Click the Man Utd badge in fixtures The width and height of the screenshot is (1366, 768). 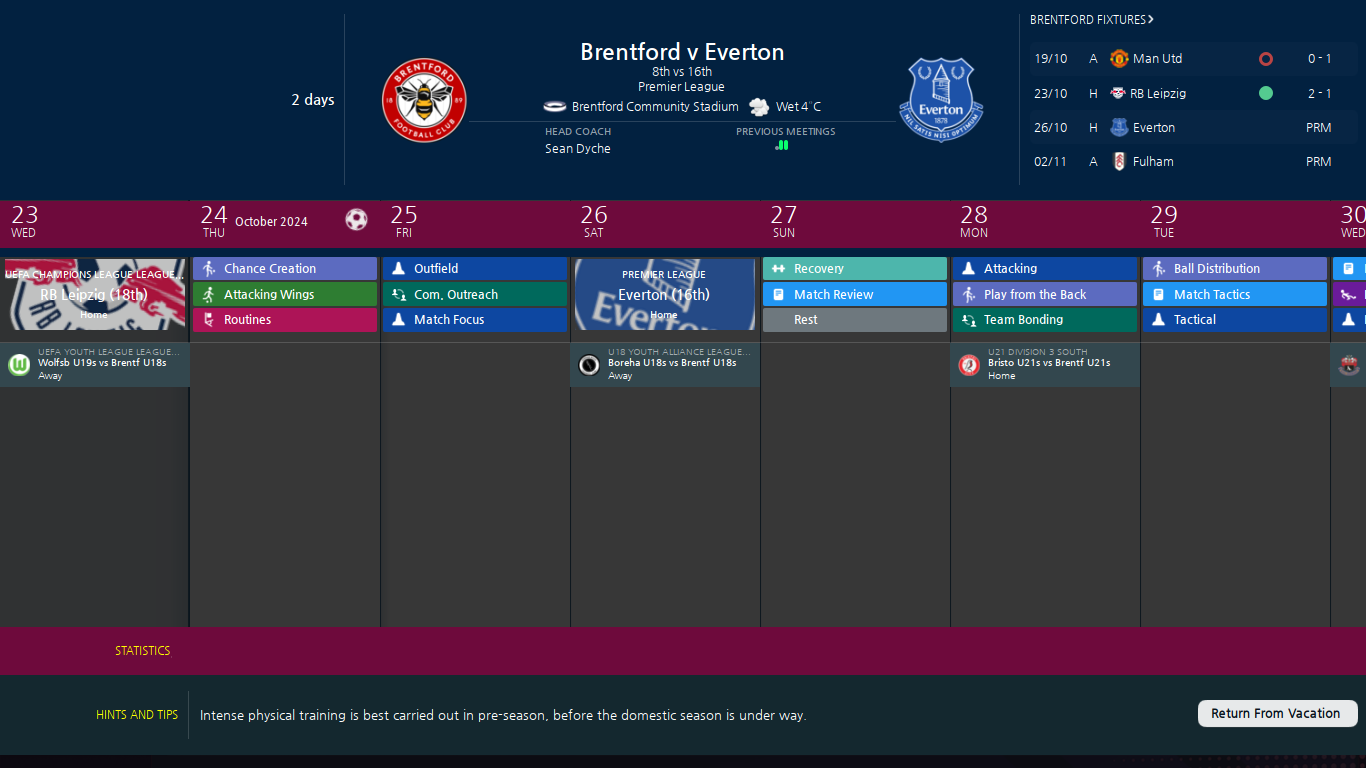coord(1119,59)
